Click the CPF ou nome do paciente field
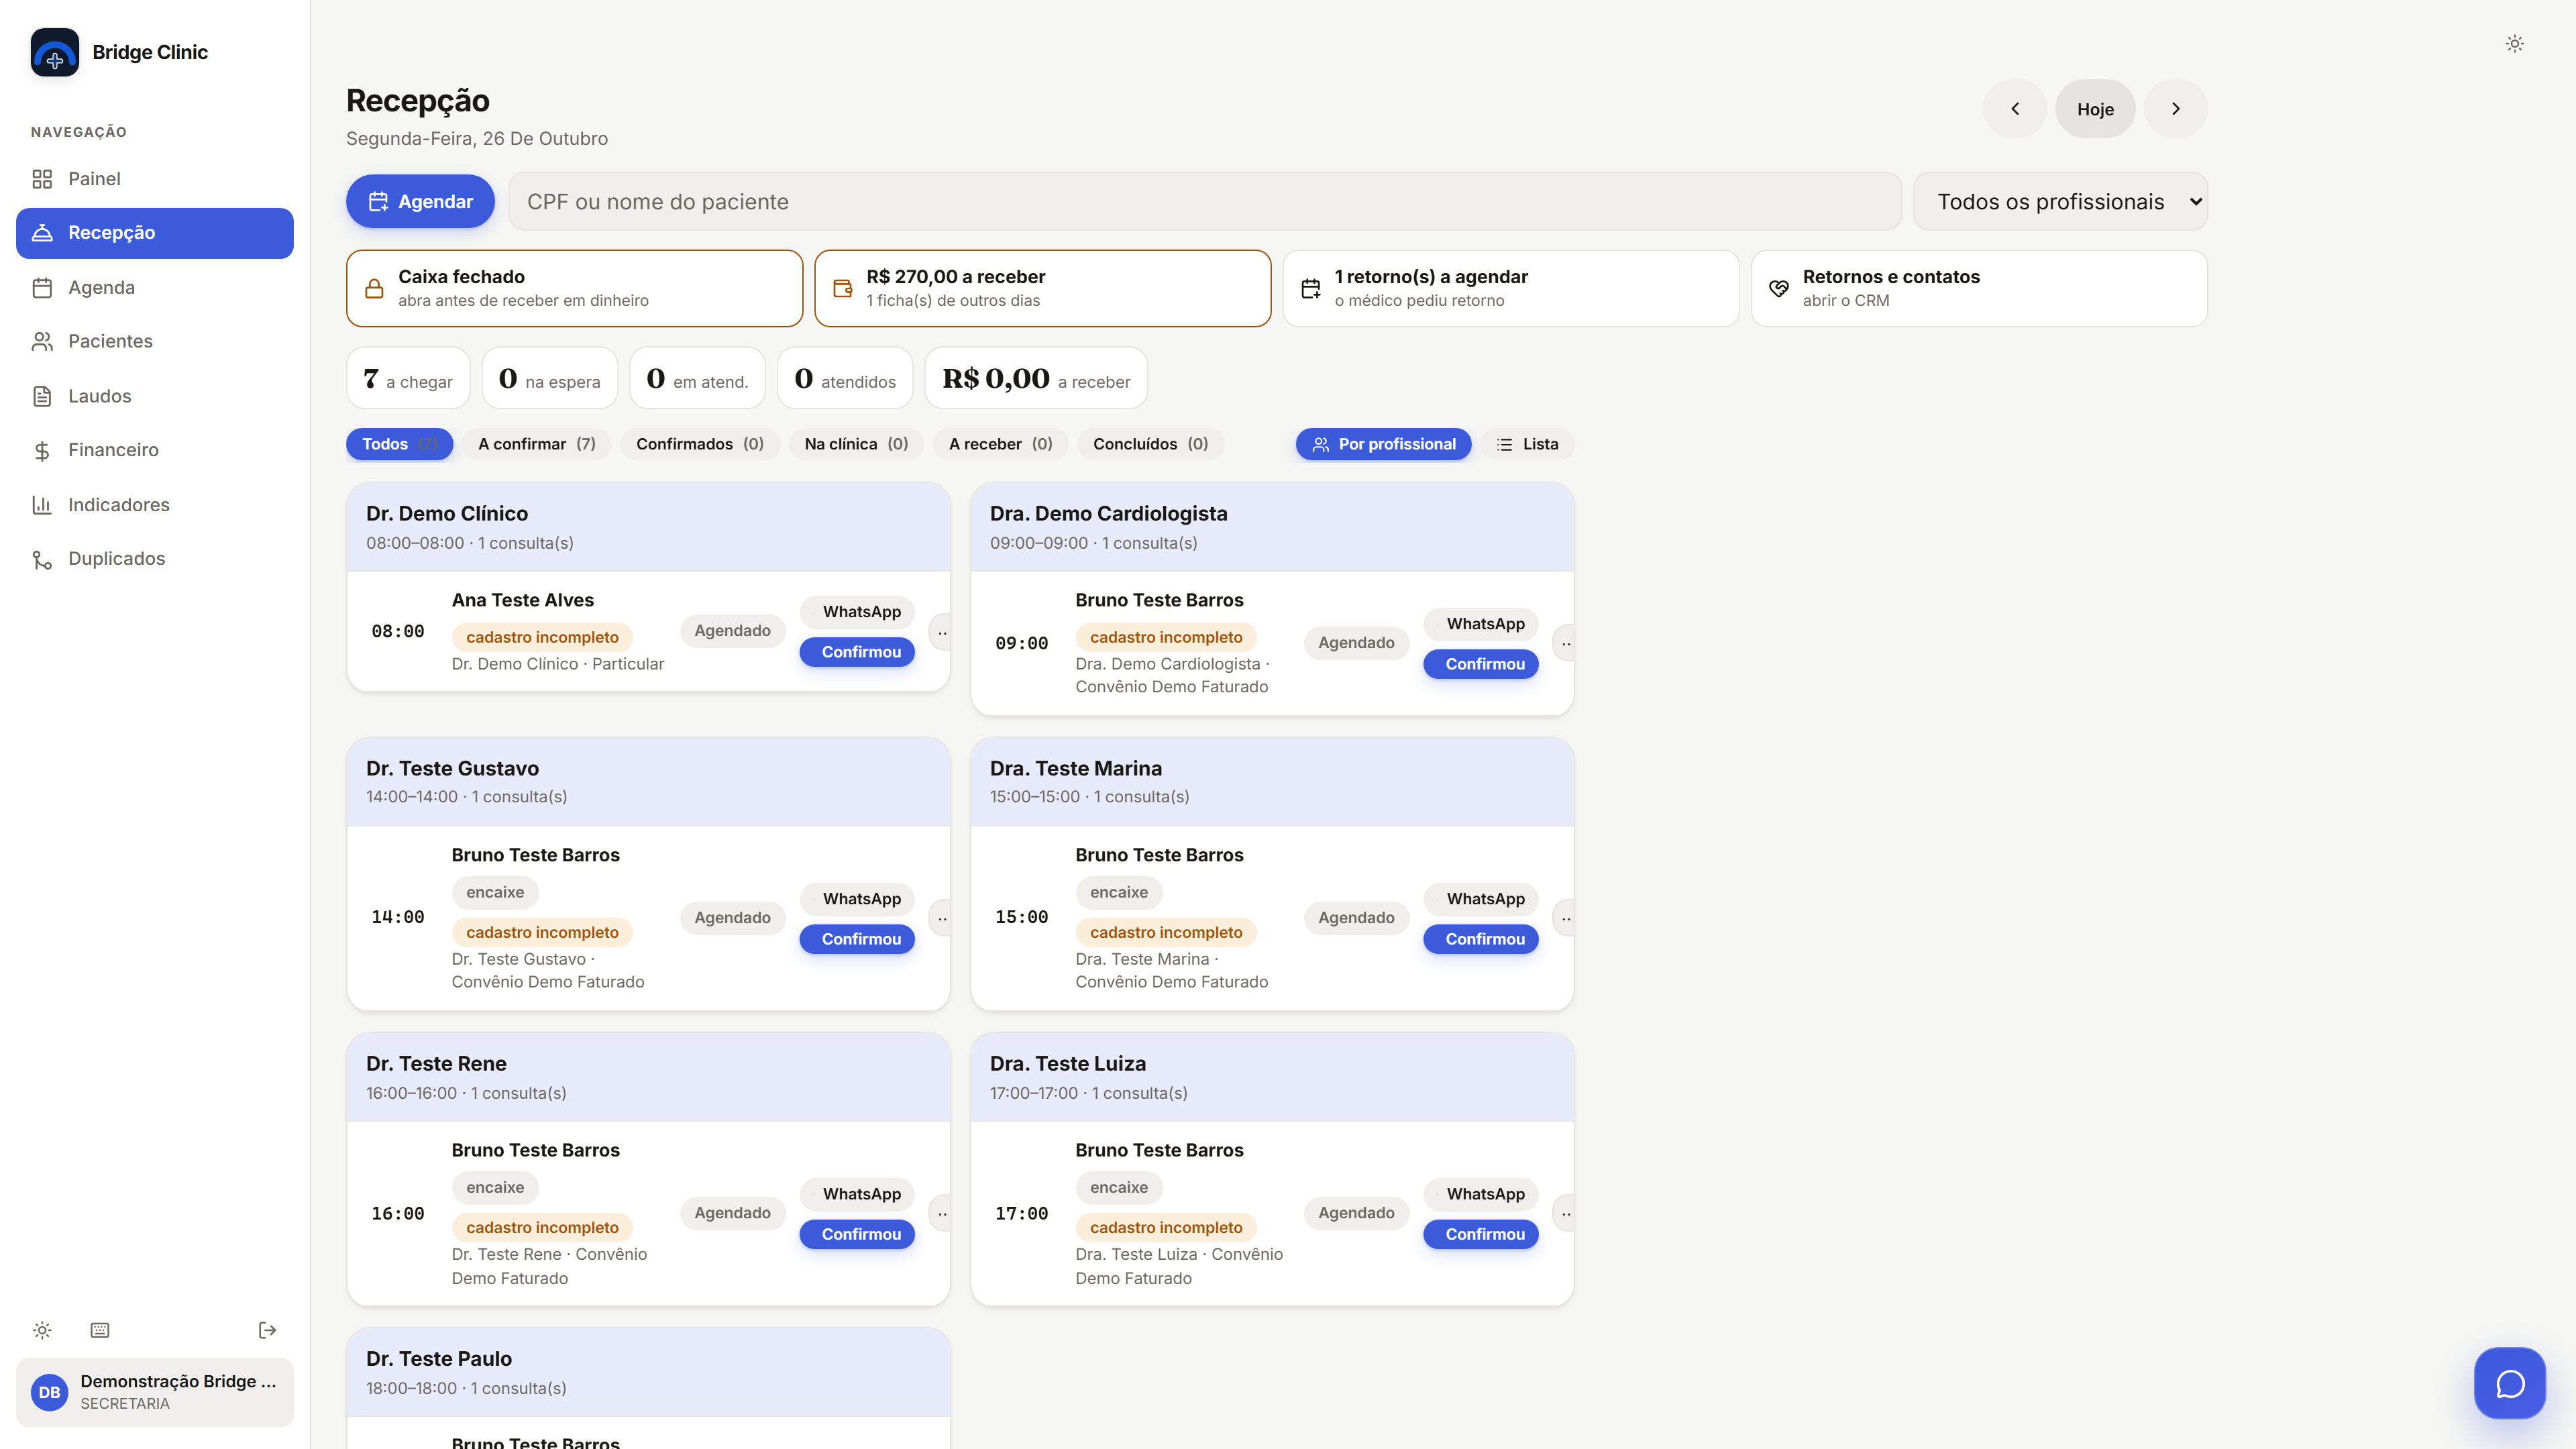The height and width of the screenshot is (1449, 2576). (x=1205, y=202)
